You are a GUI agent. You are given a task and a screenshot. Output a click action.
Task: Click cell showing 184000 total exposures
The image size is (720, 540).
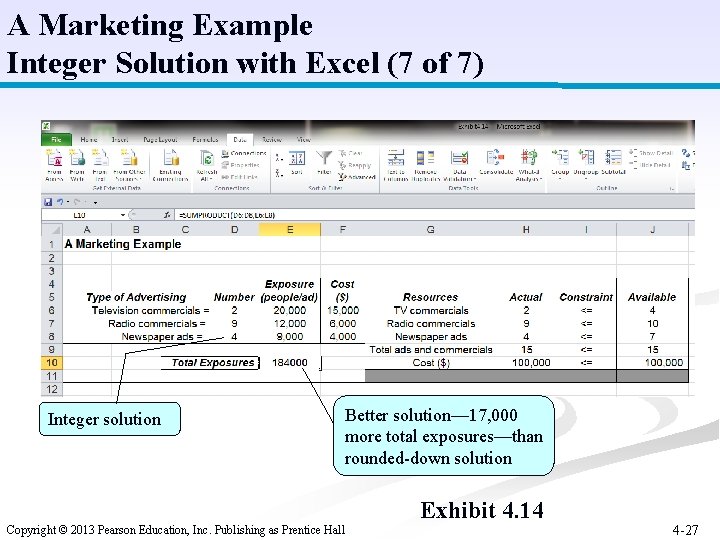point(290,363)
